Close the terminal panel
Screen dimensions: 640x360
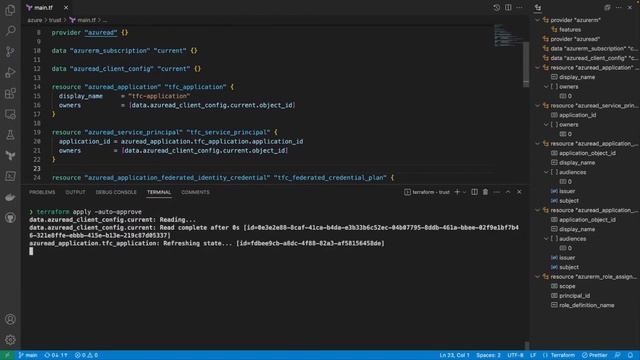519,192
